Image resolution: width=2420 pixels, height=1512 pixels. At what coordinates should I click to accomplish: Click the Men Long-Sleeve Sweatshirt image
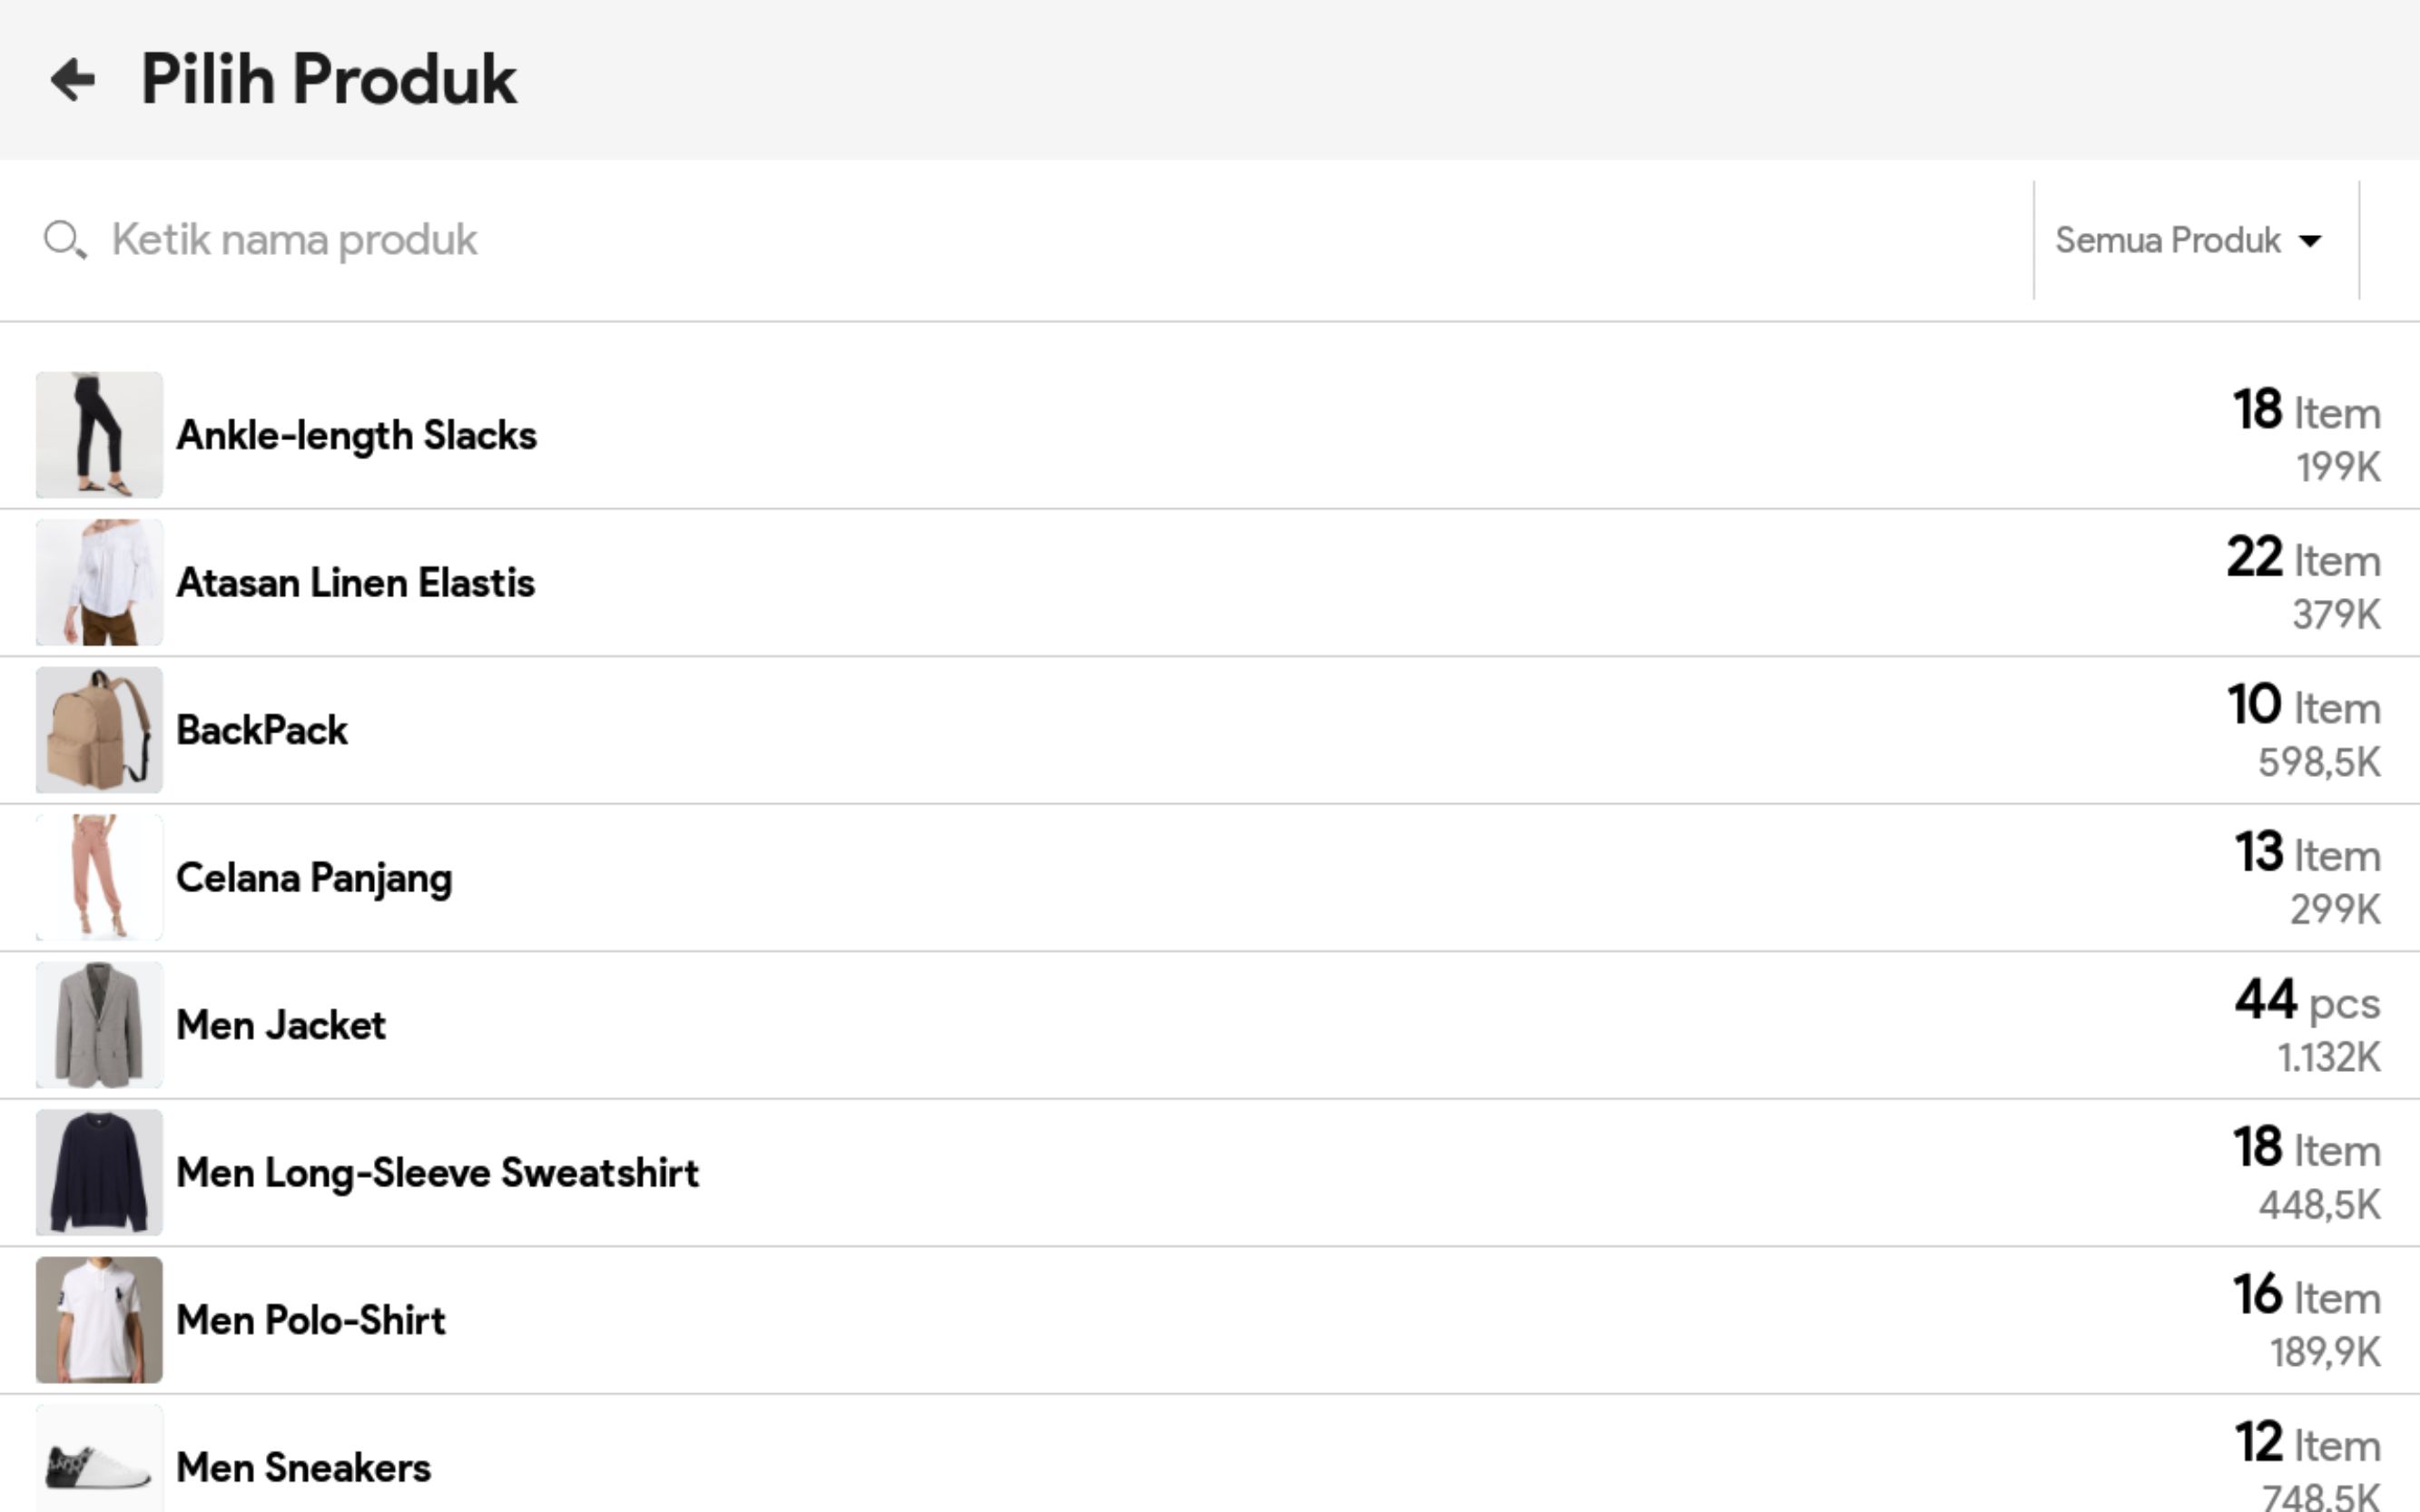99,1172
